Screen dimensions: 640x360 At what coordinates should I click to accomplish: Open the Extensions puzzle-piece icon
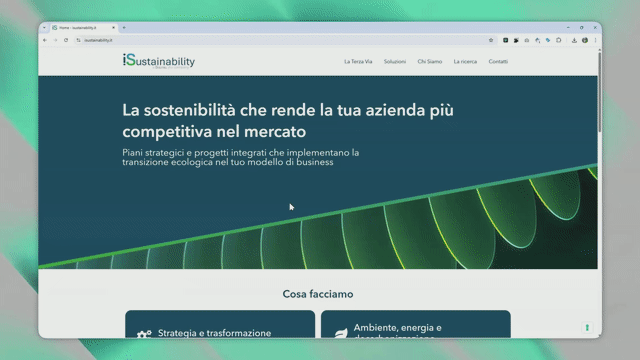pyautogui.click(x=559, y=40)
